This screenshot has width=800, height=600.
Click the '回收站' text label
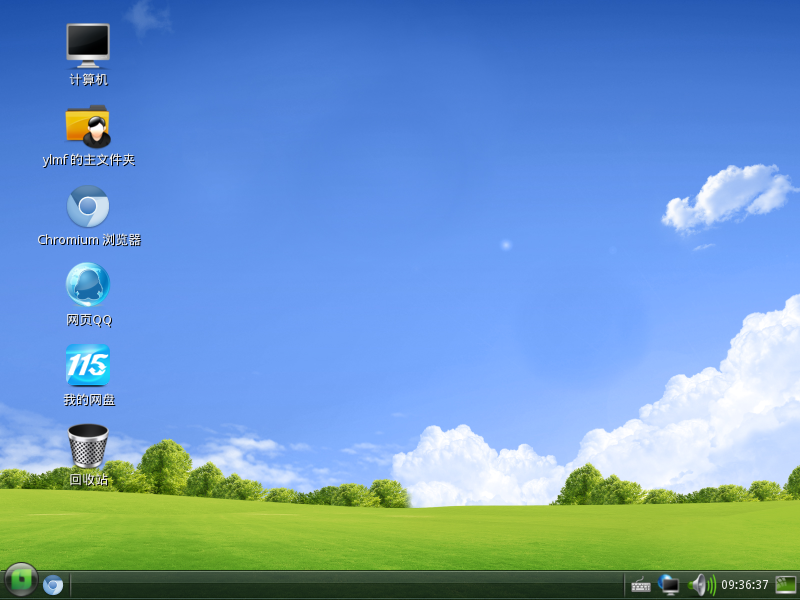click(x=89, y=480)
